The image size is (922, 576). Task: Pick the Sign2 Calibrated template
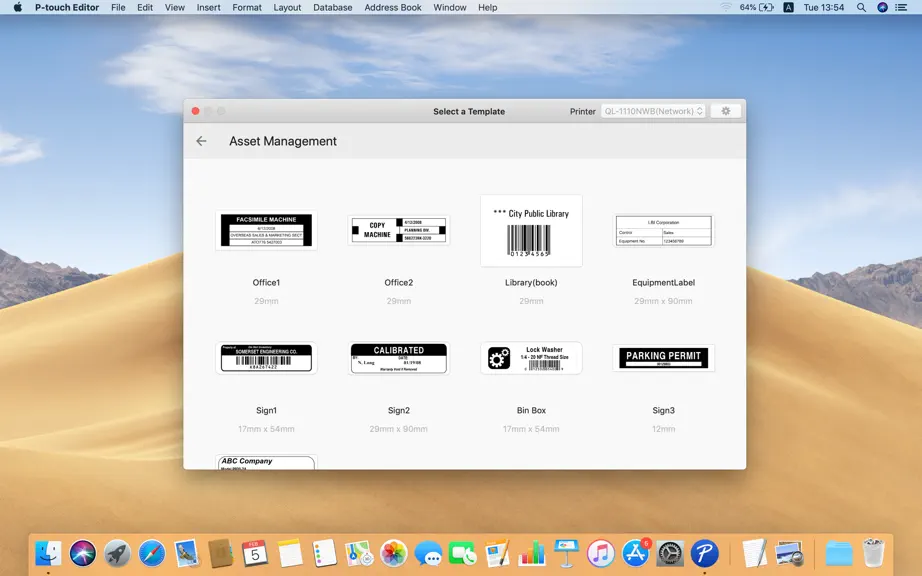399,358
